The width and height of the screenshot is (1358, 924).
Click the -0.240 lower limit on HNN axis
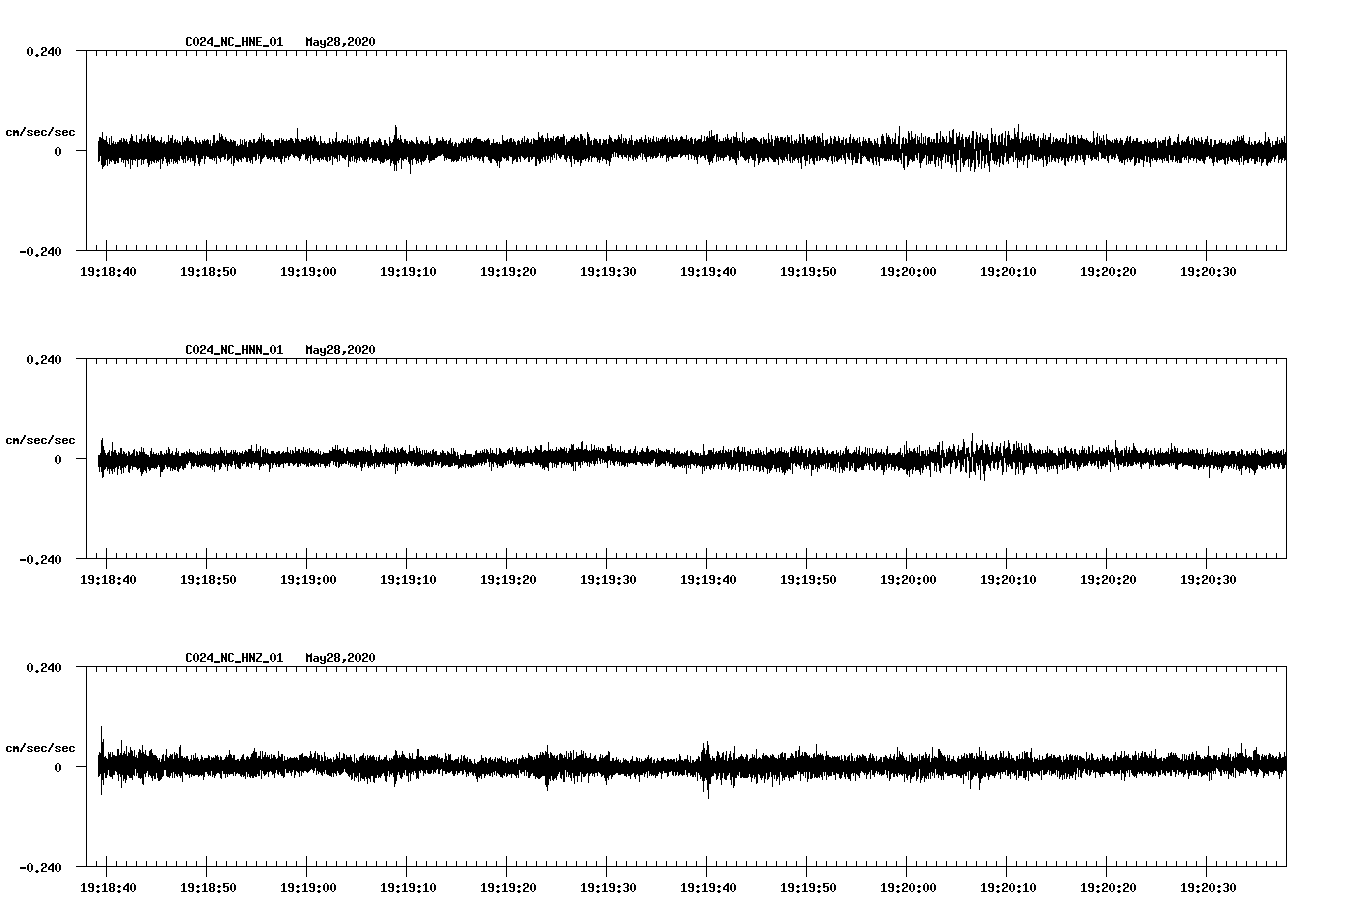click(x=40, y=559)
